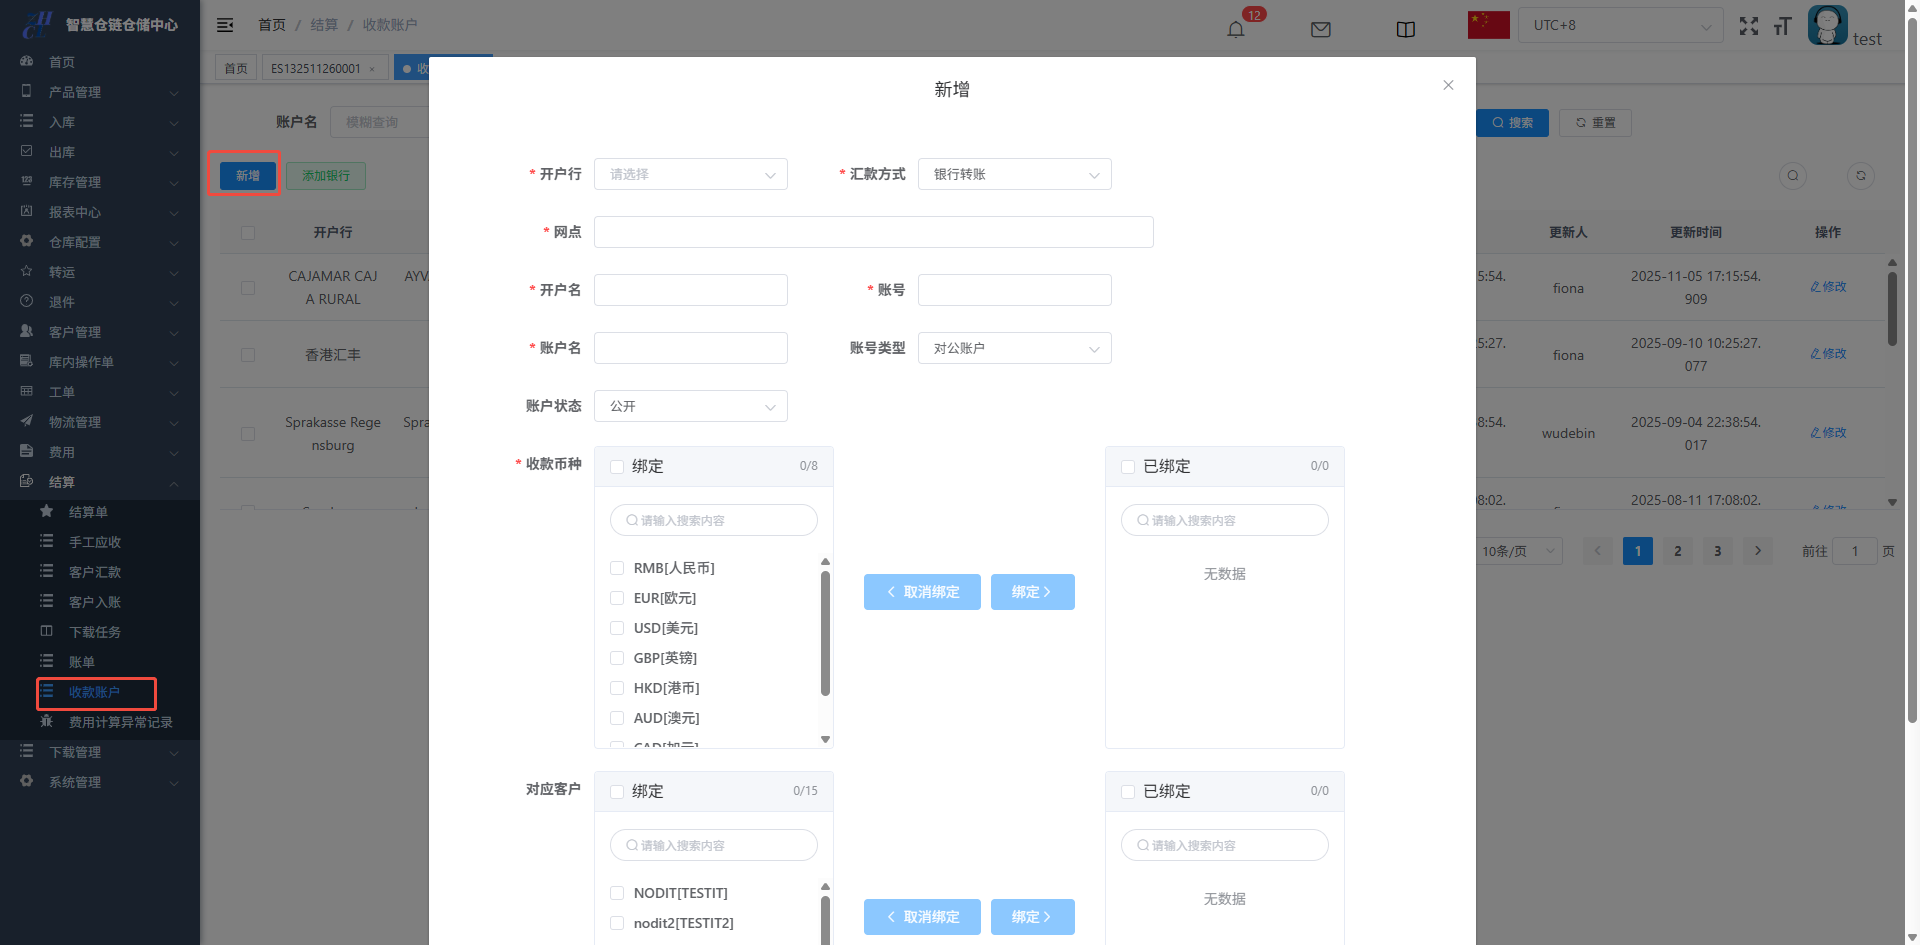
Task: Click 取消绑定 button for 收款币种
Action: (921, 592)
